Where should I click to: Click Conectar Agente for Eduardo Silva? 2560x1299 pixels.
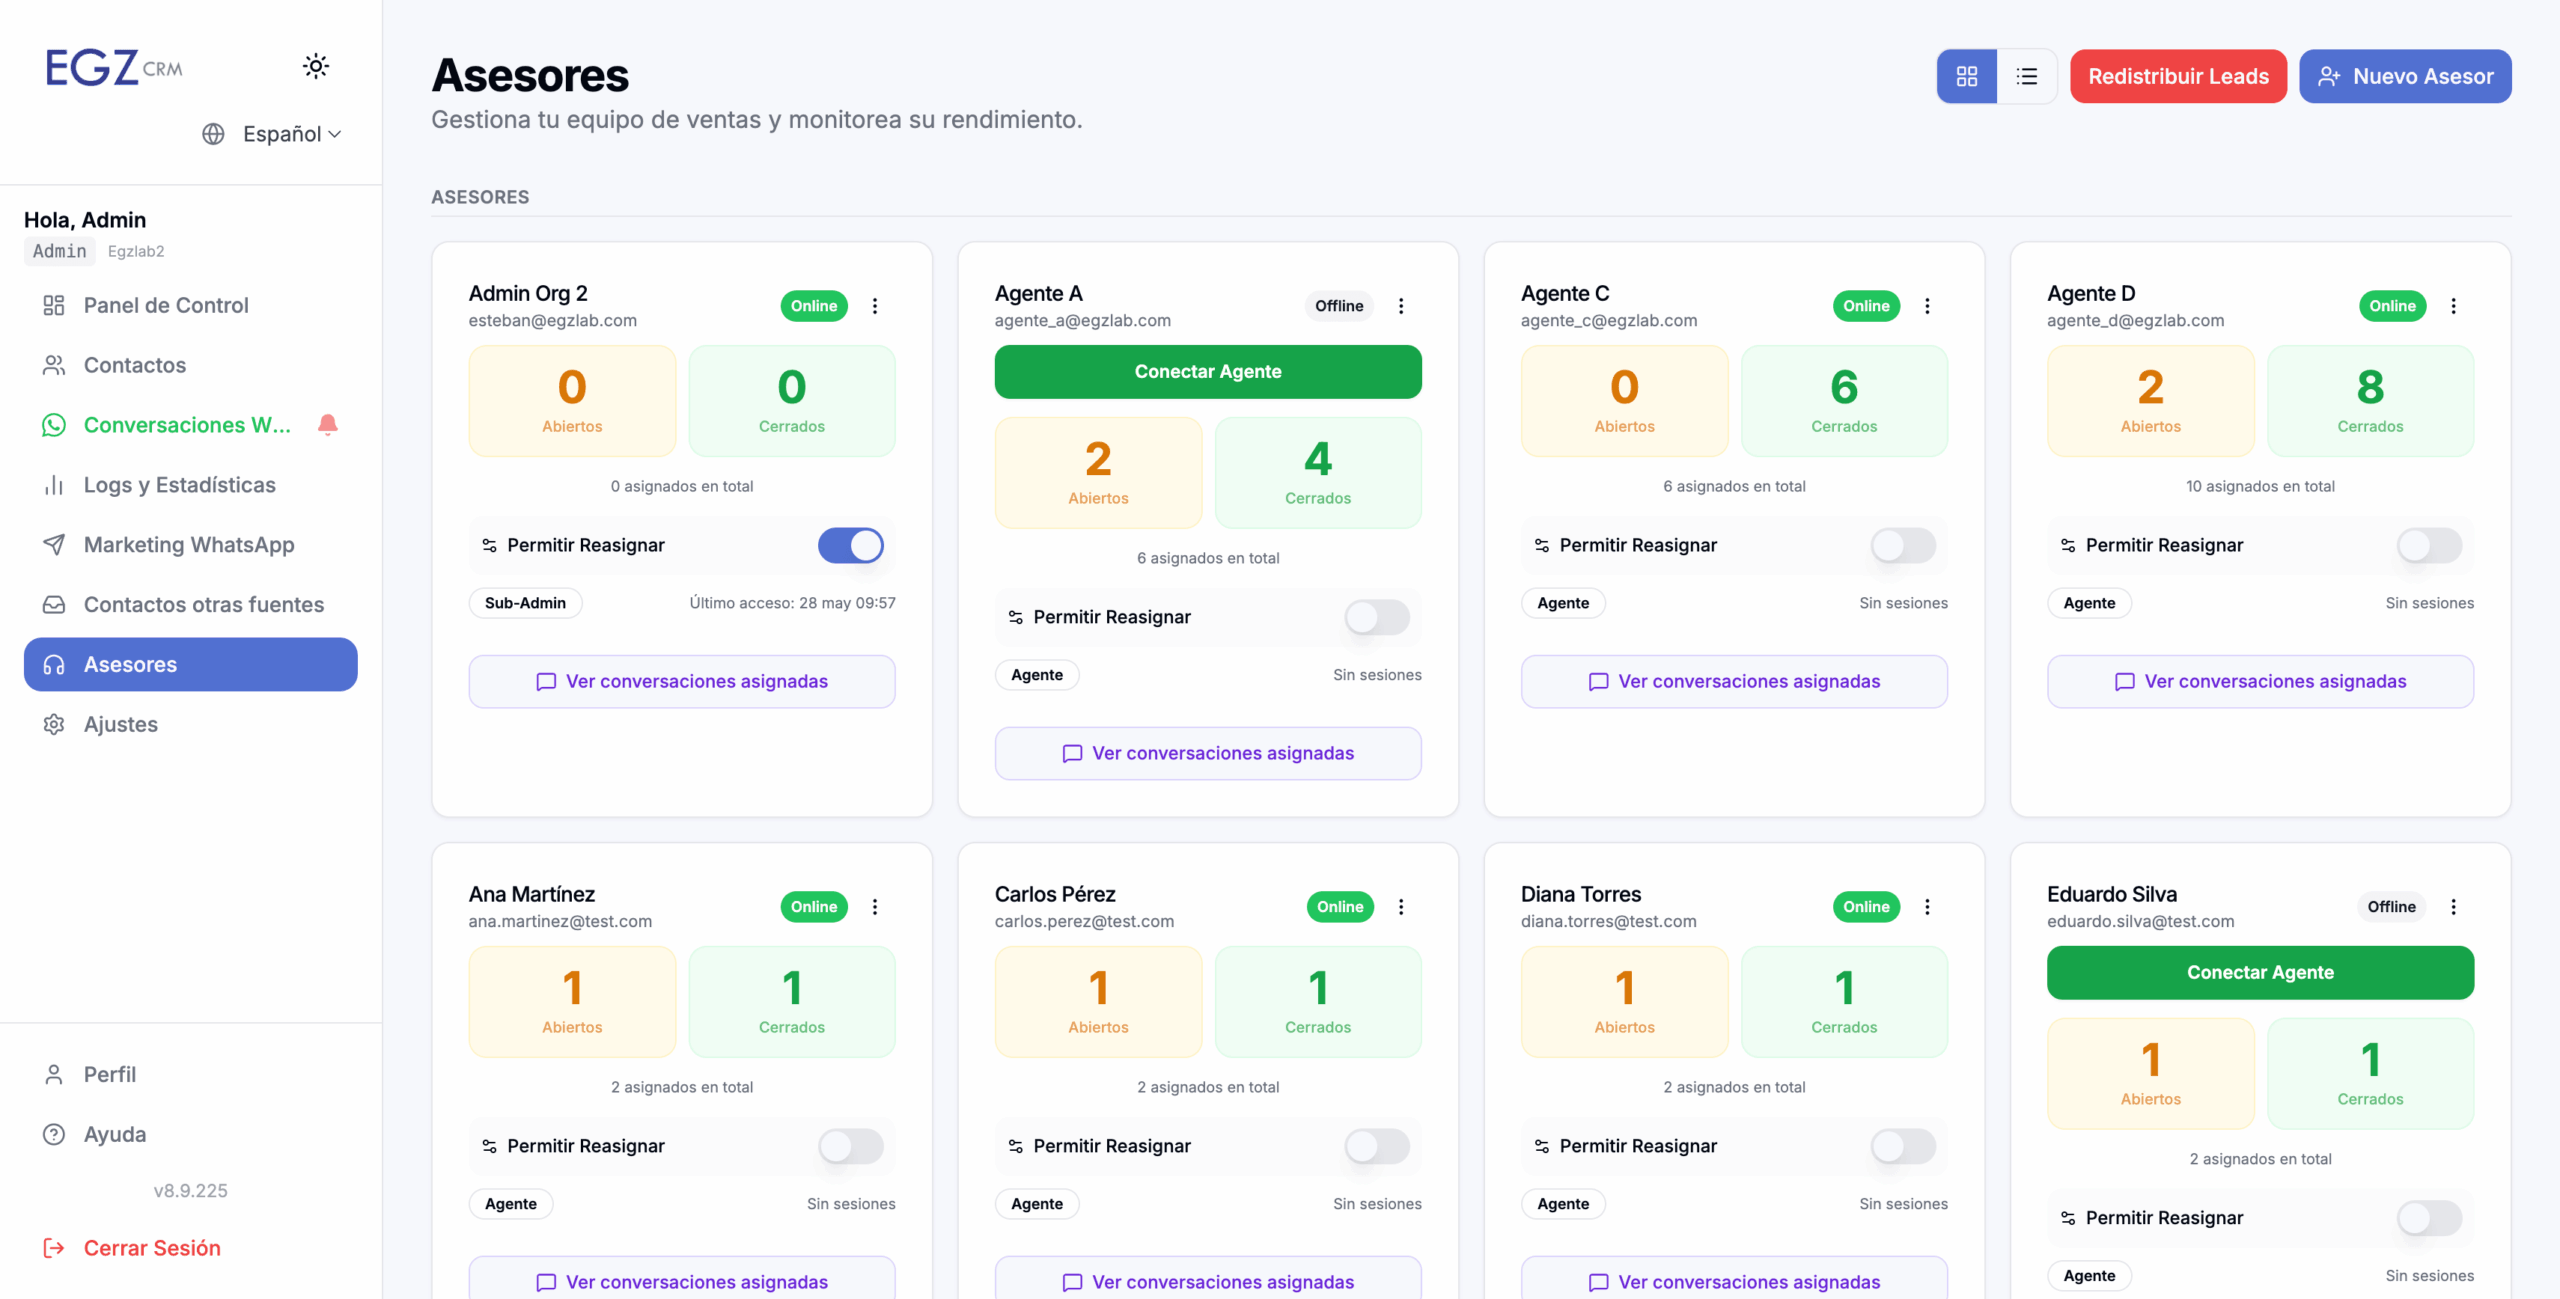click(2260, 973)
